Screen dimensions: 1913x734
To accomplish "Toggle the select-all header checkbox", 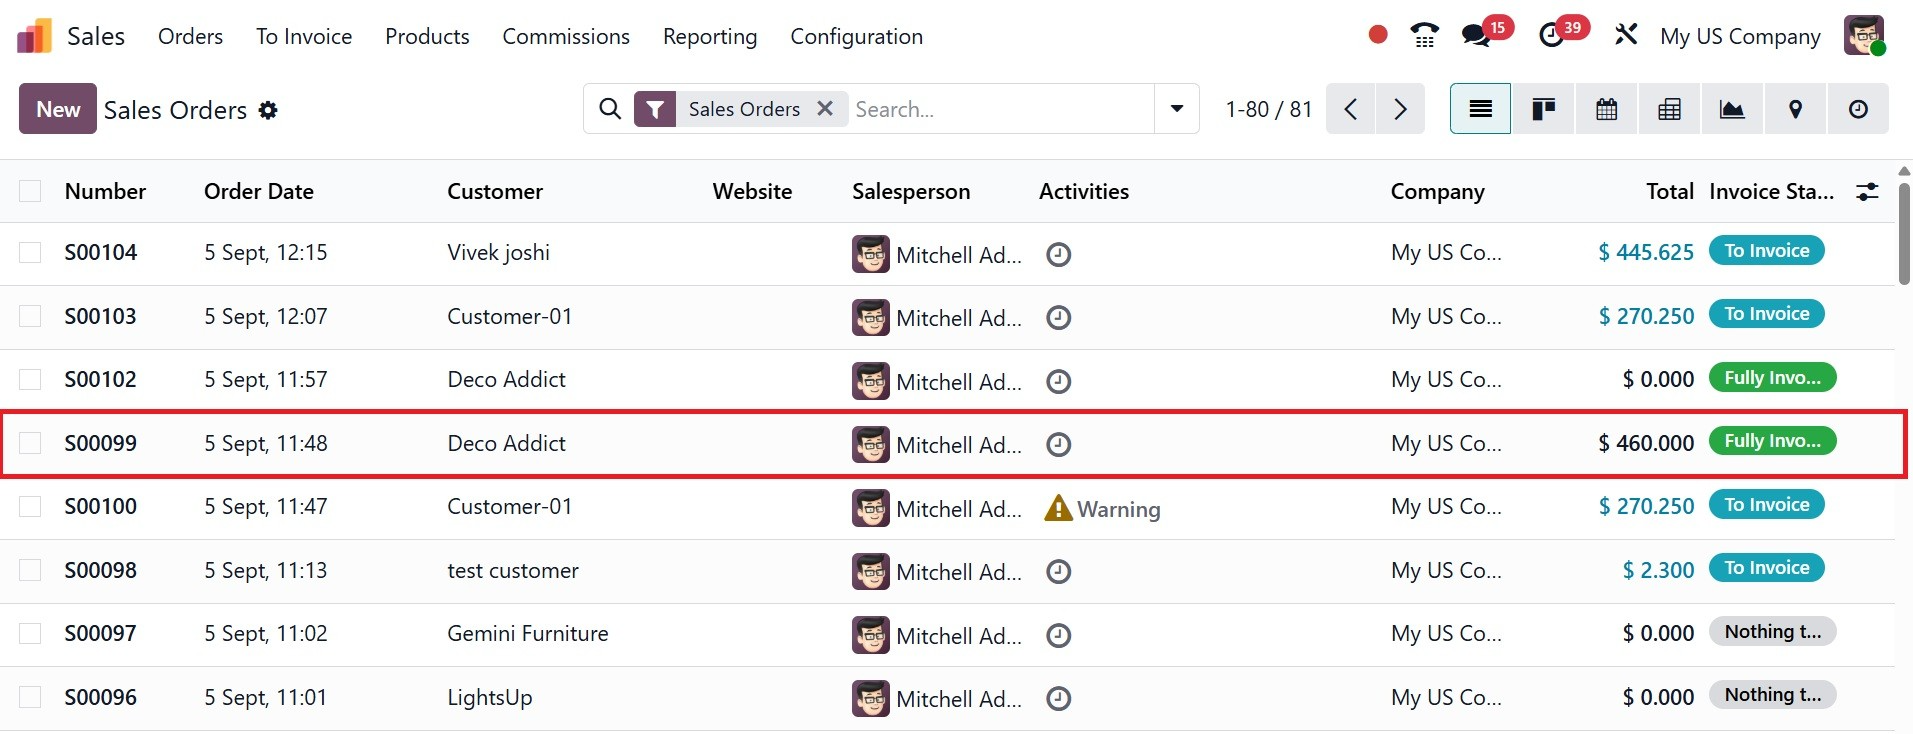I will tap(30, 191).
